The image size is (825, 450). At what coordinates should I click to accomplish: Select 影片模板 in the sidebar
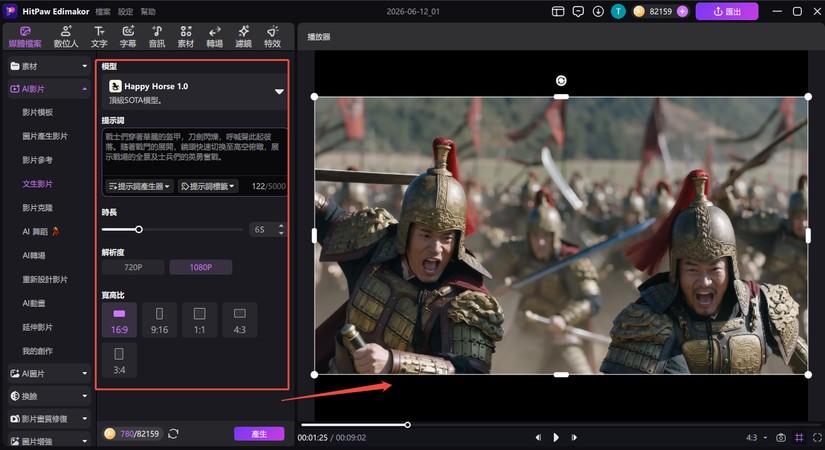click(x=37, y=112)
